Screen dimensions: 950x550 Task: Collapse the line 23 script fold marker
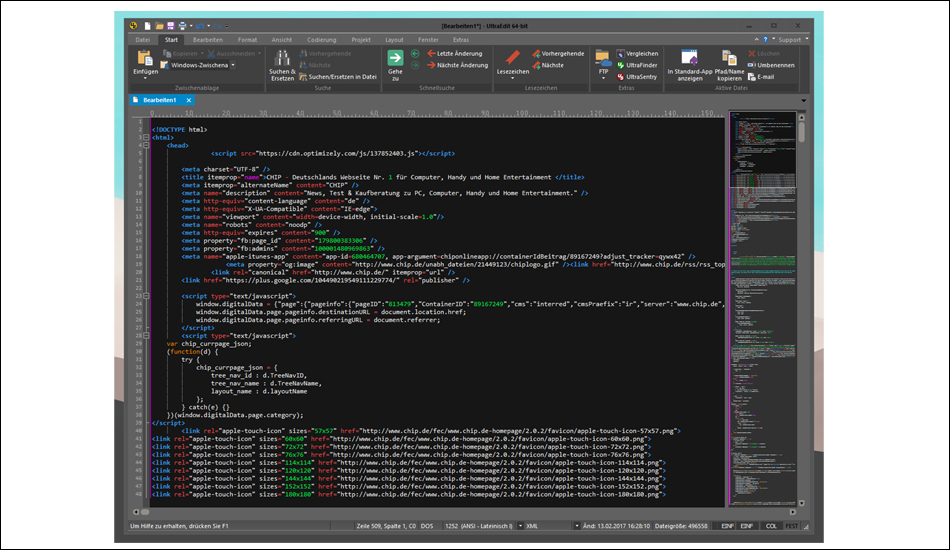pyautogui.click(x=147, y=296)
